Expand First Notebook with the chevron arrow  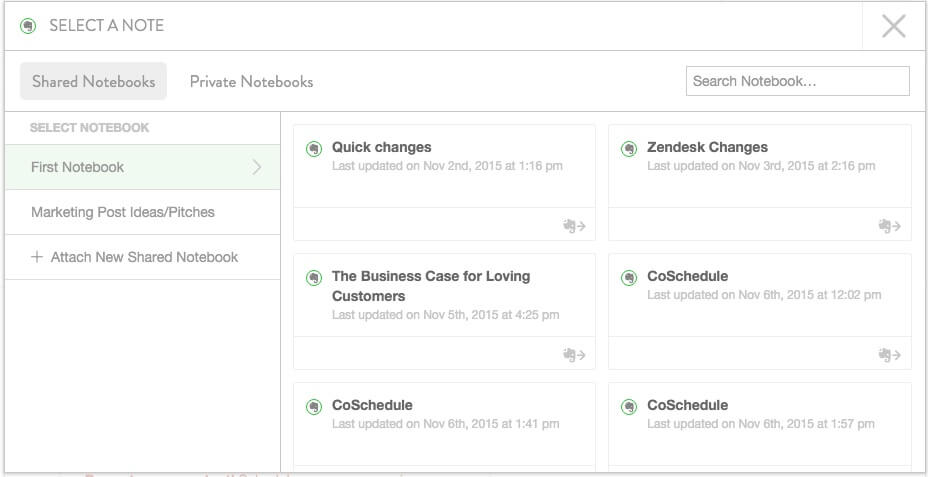click(x=257, y=167)
